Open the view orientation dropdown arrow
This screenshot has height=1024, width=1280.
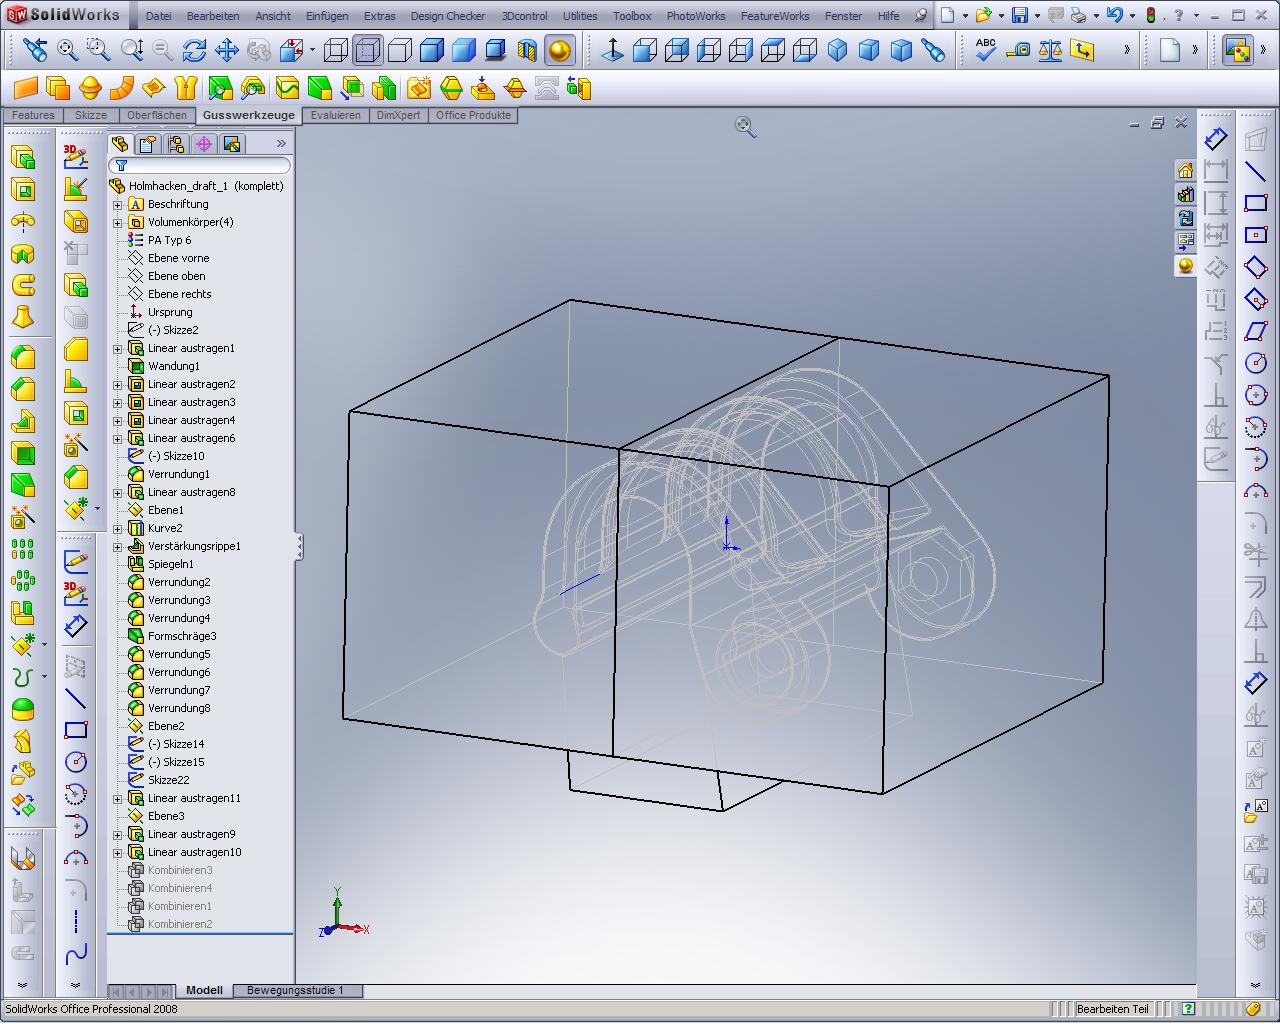[312, 50]
